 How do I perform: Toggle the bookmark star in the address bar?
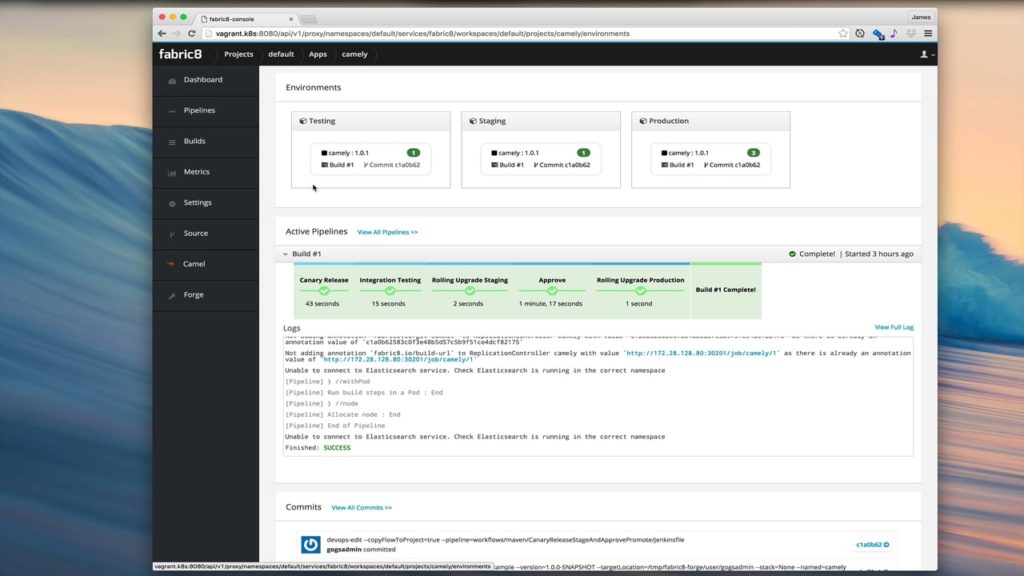point(842,33)
